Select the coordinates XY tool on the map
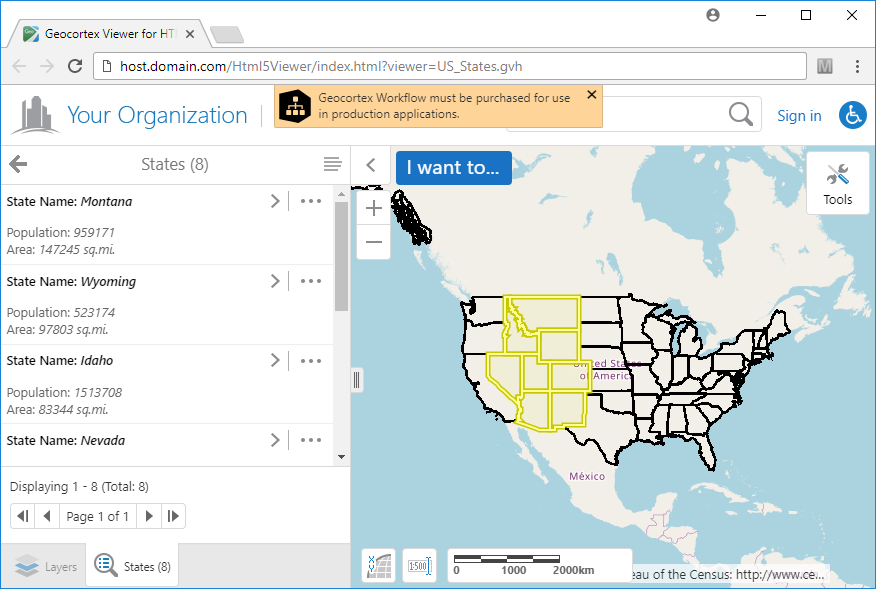The image size is (876, 589). tap(378, 565)
